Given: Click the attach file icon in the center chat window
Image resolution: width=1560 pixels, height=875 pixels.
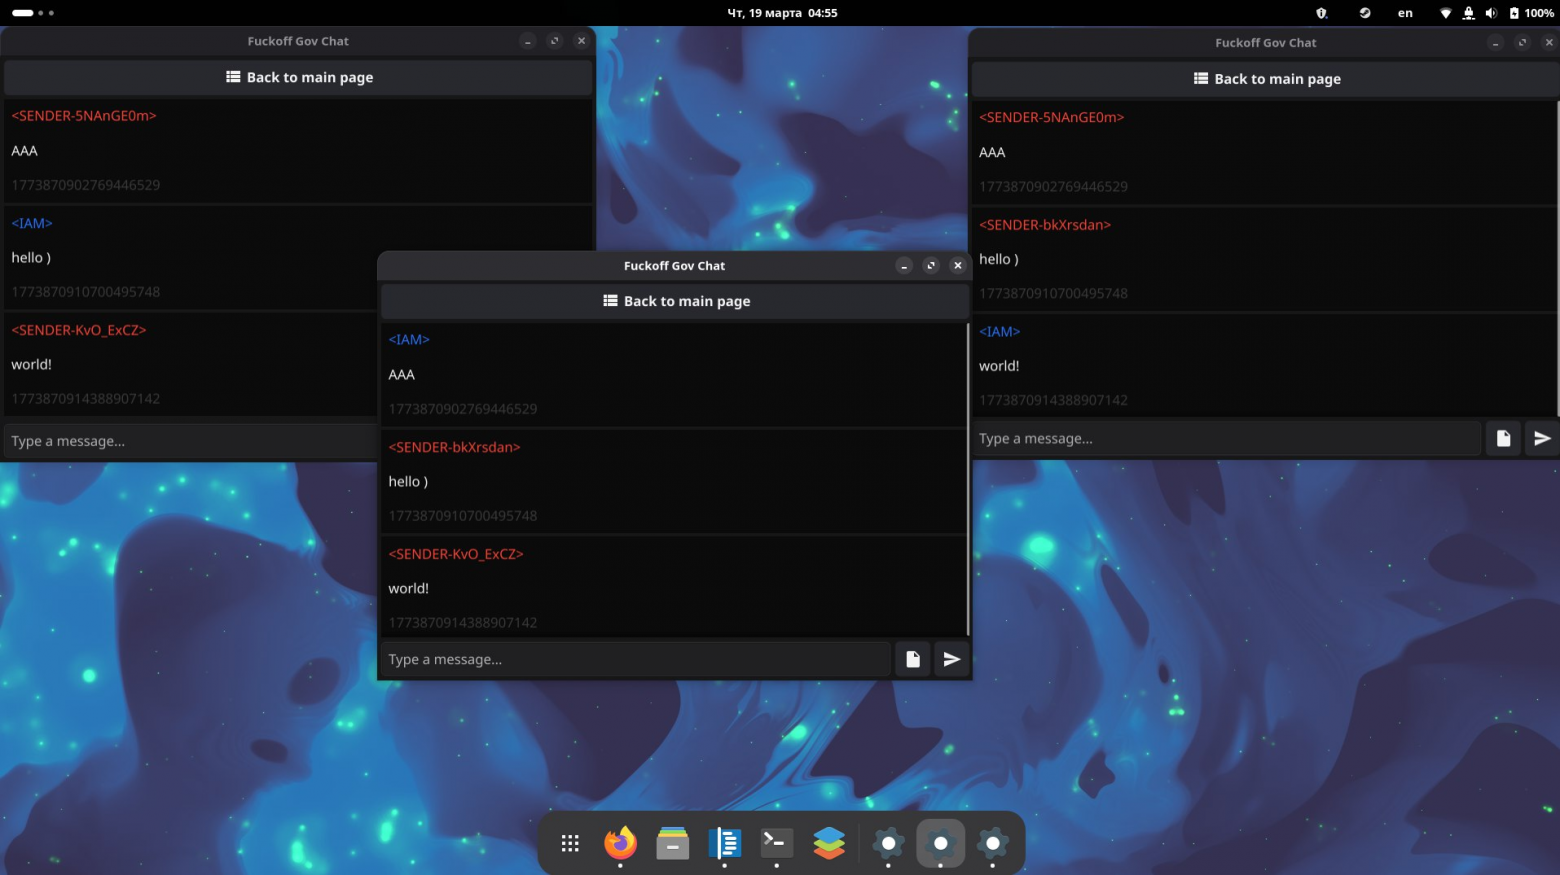Looking at the screenshot, I should pyautogui.click(x=912, y=659).
